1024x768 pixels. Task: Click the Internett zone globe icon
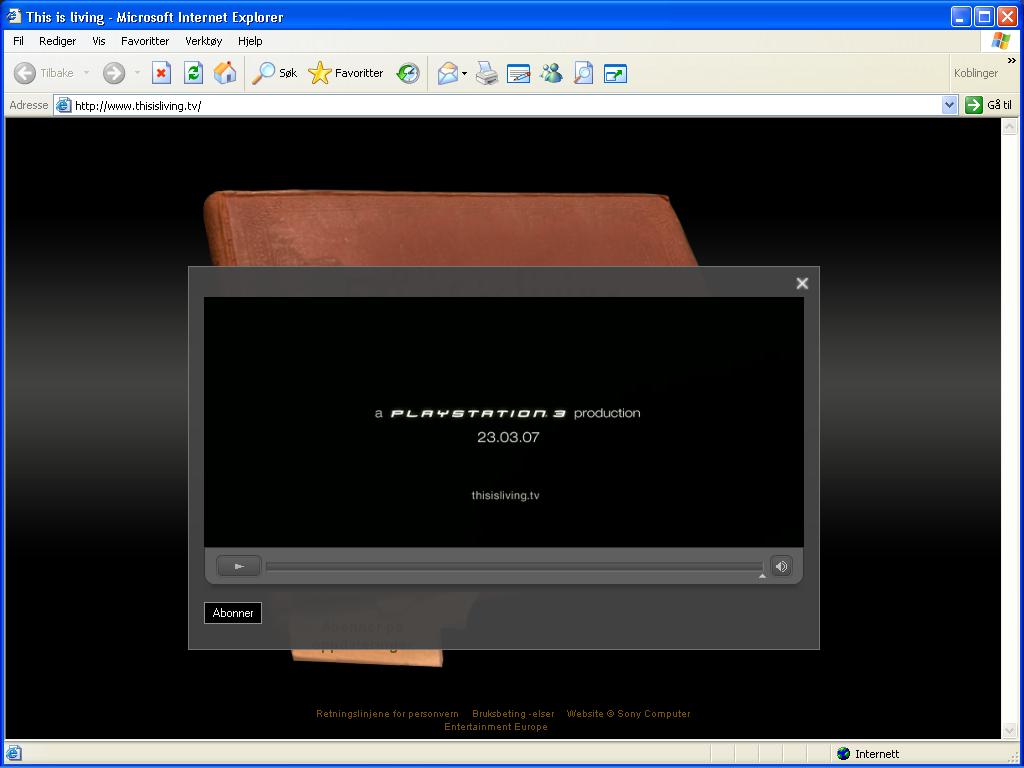(844, 754)
